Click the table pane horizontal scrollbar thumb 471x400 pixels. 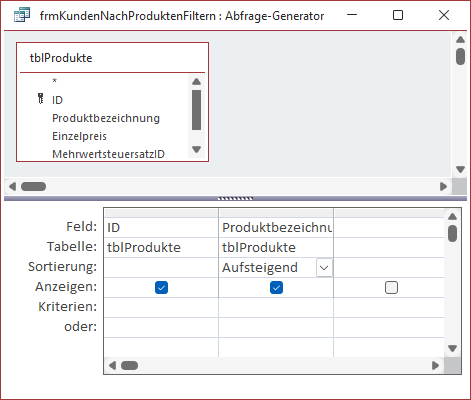pos(33,186)
